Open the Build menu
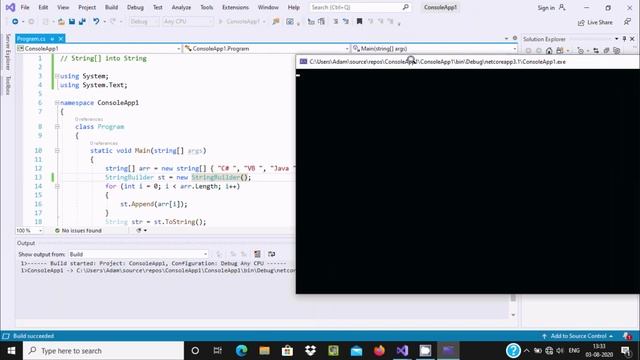 click(x=111, y=7)
